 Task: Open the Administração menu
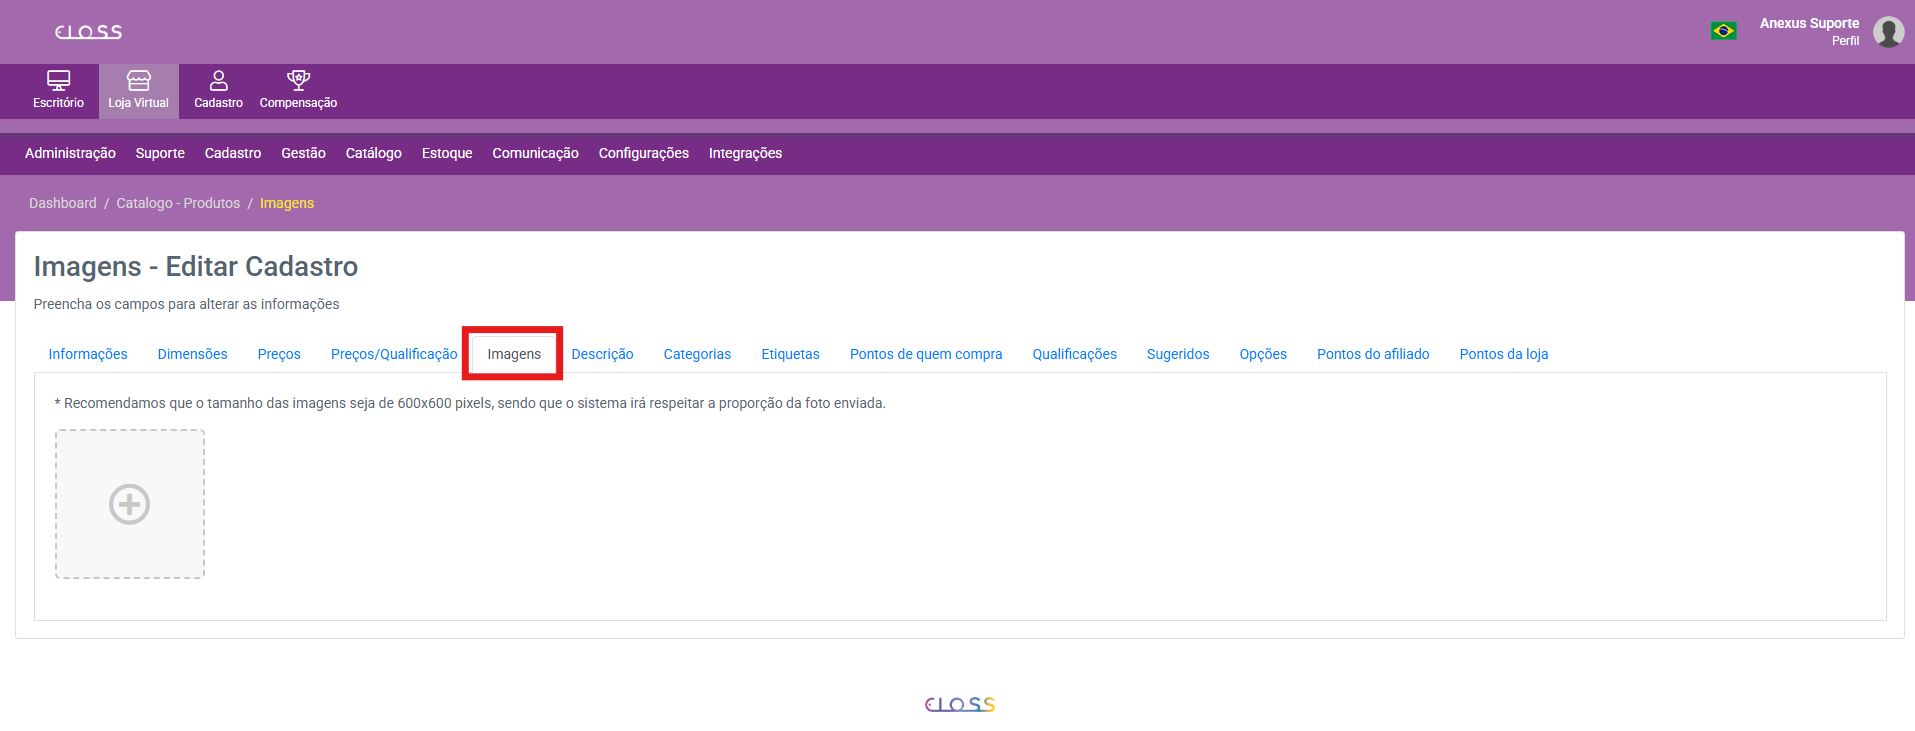70,153
